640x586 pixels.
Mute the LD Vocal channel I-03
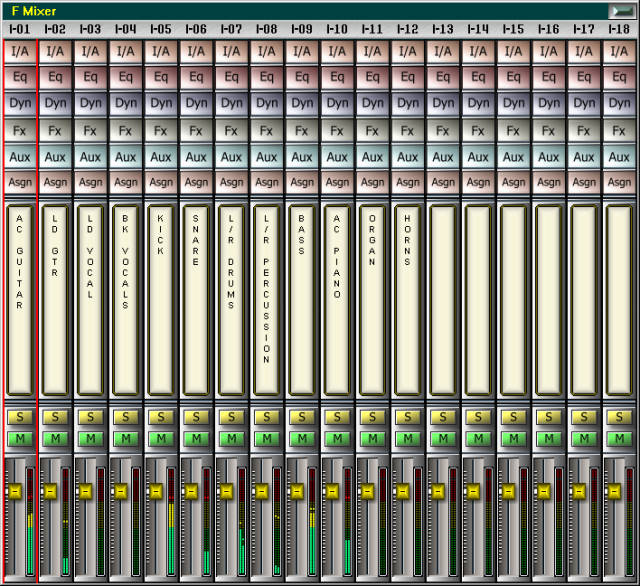point(90,438)
